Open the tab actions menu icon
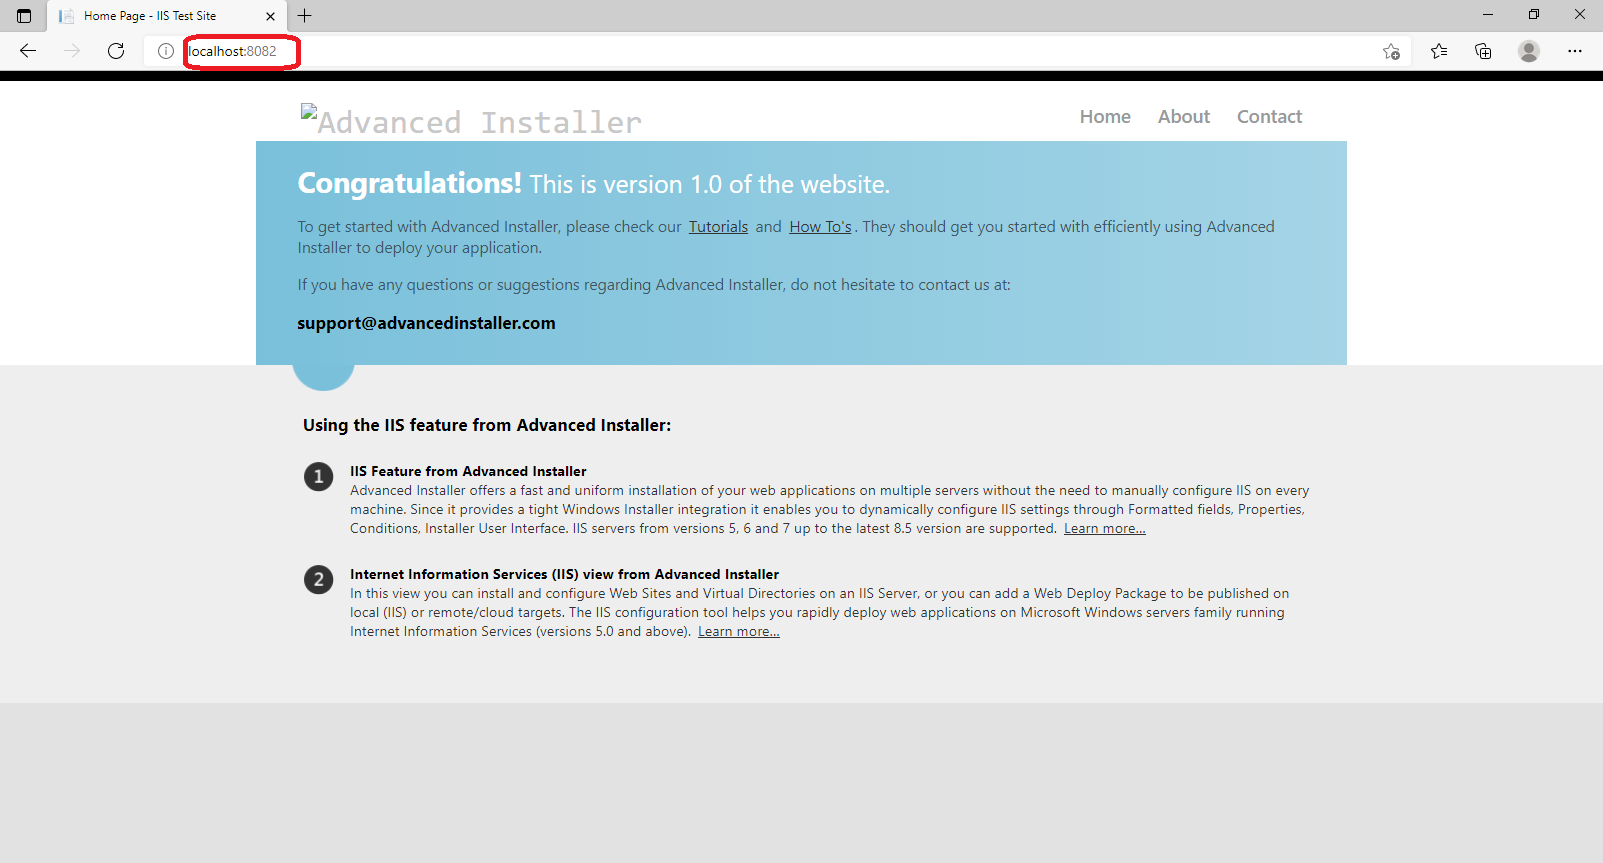The width and height of the screenshot is (1603, 863). coord(24,16)
